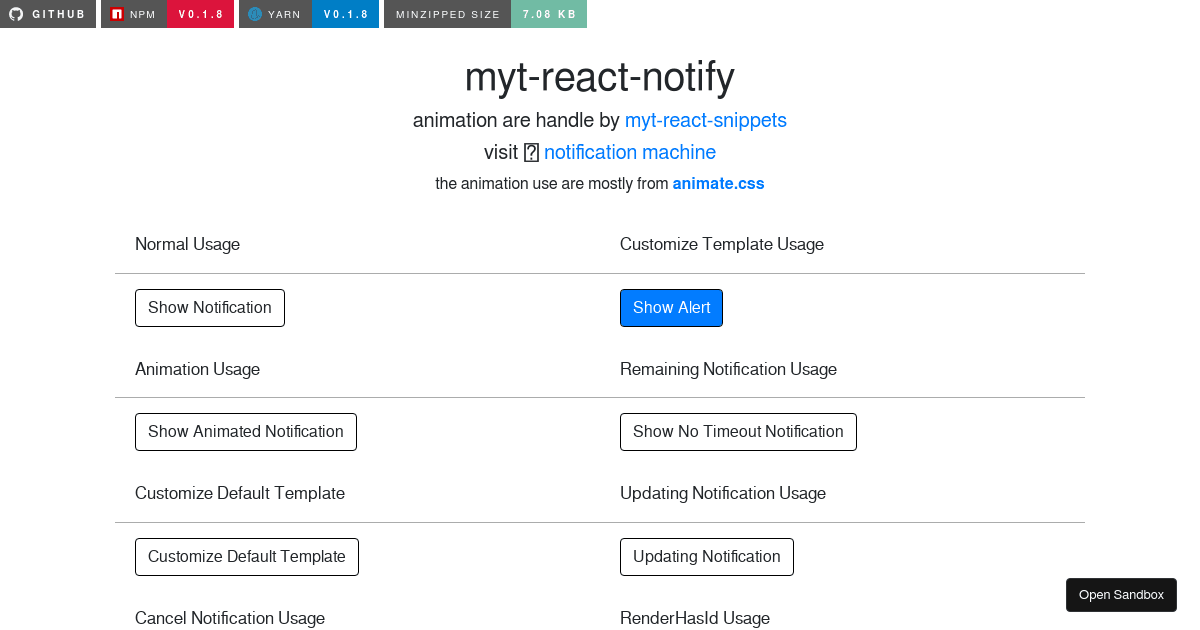Trigger Show Animated Notification

245,431
